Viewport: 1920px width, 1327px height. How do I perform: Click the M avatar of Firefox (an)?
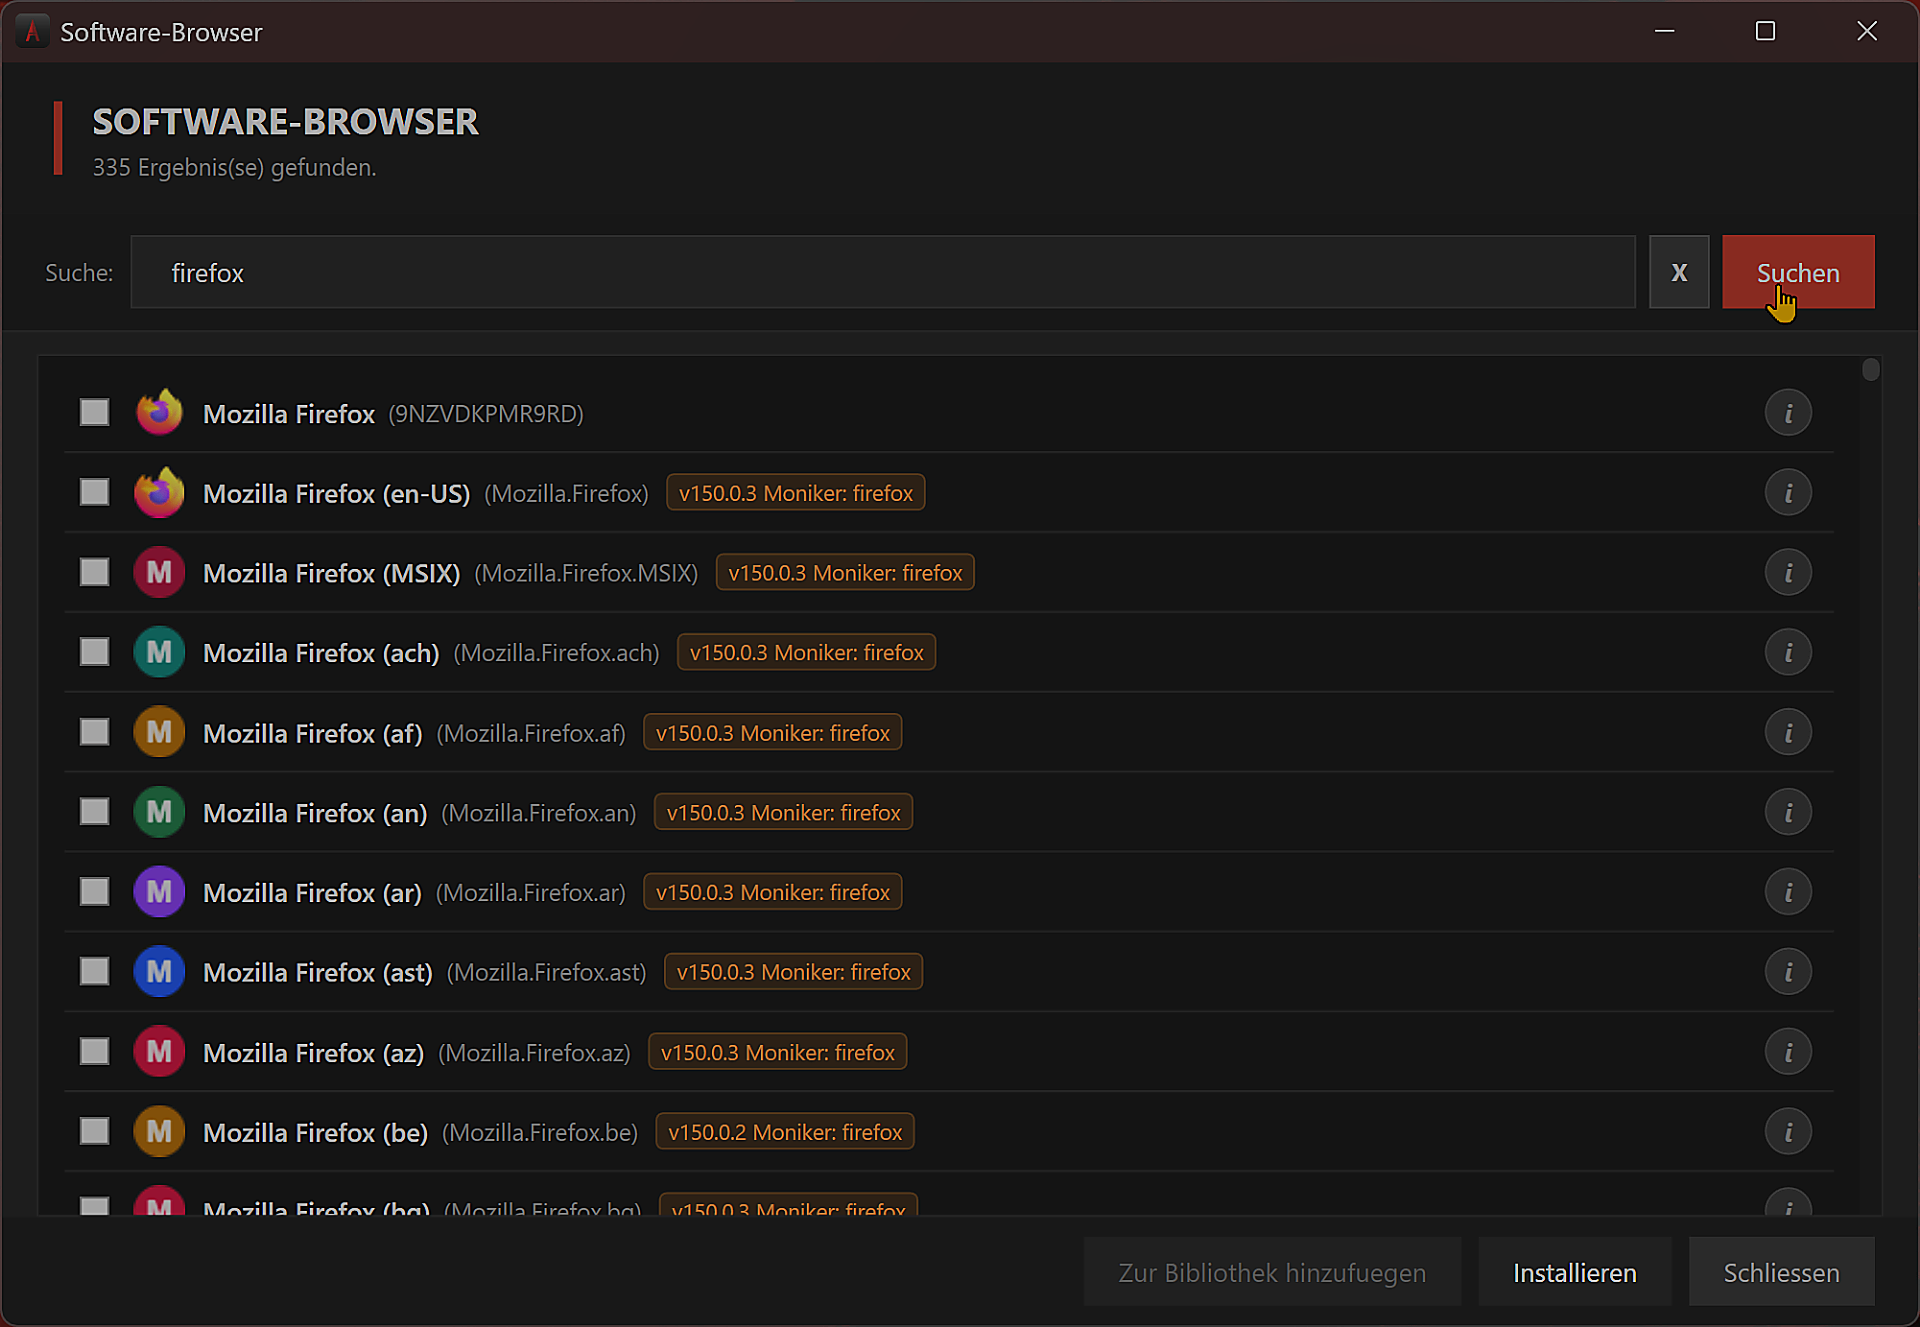pos(159,812)
